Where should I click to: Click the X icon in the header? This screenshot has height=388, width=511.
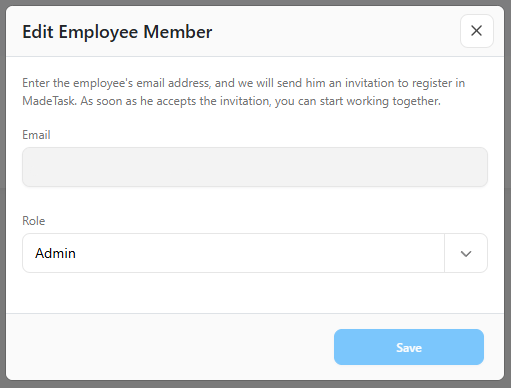pyautogui.click(x=476, y=31)
